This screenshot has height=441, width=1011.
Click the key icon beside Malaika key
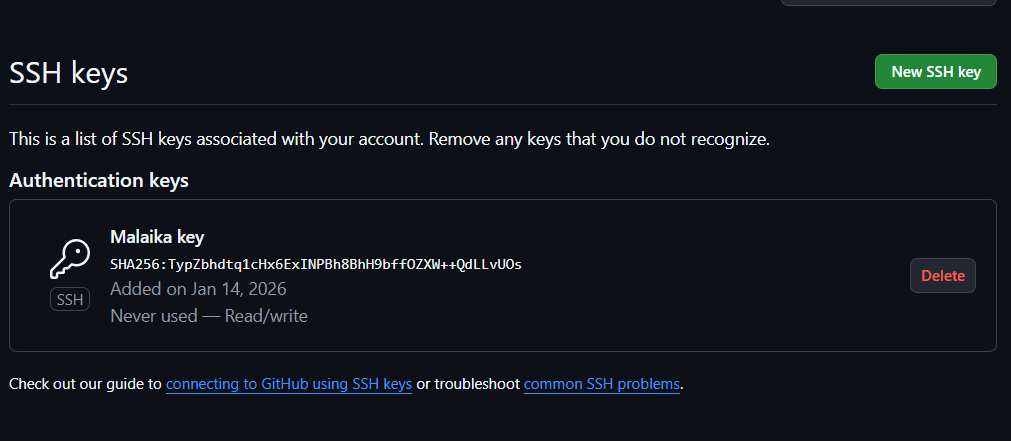pos(70,259)
